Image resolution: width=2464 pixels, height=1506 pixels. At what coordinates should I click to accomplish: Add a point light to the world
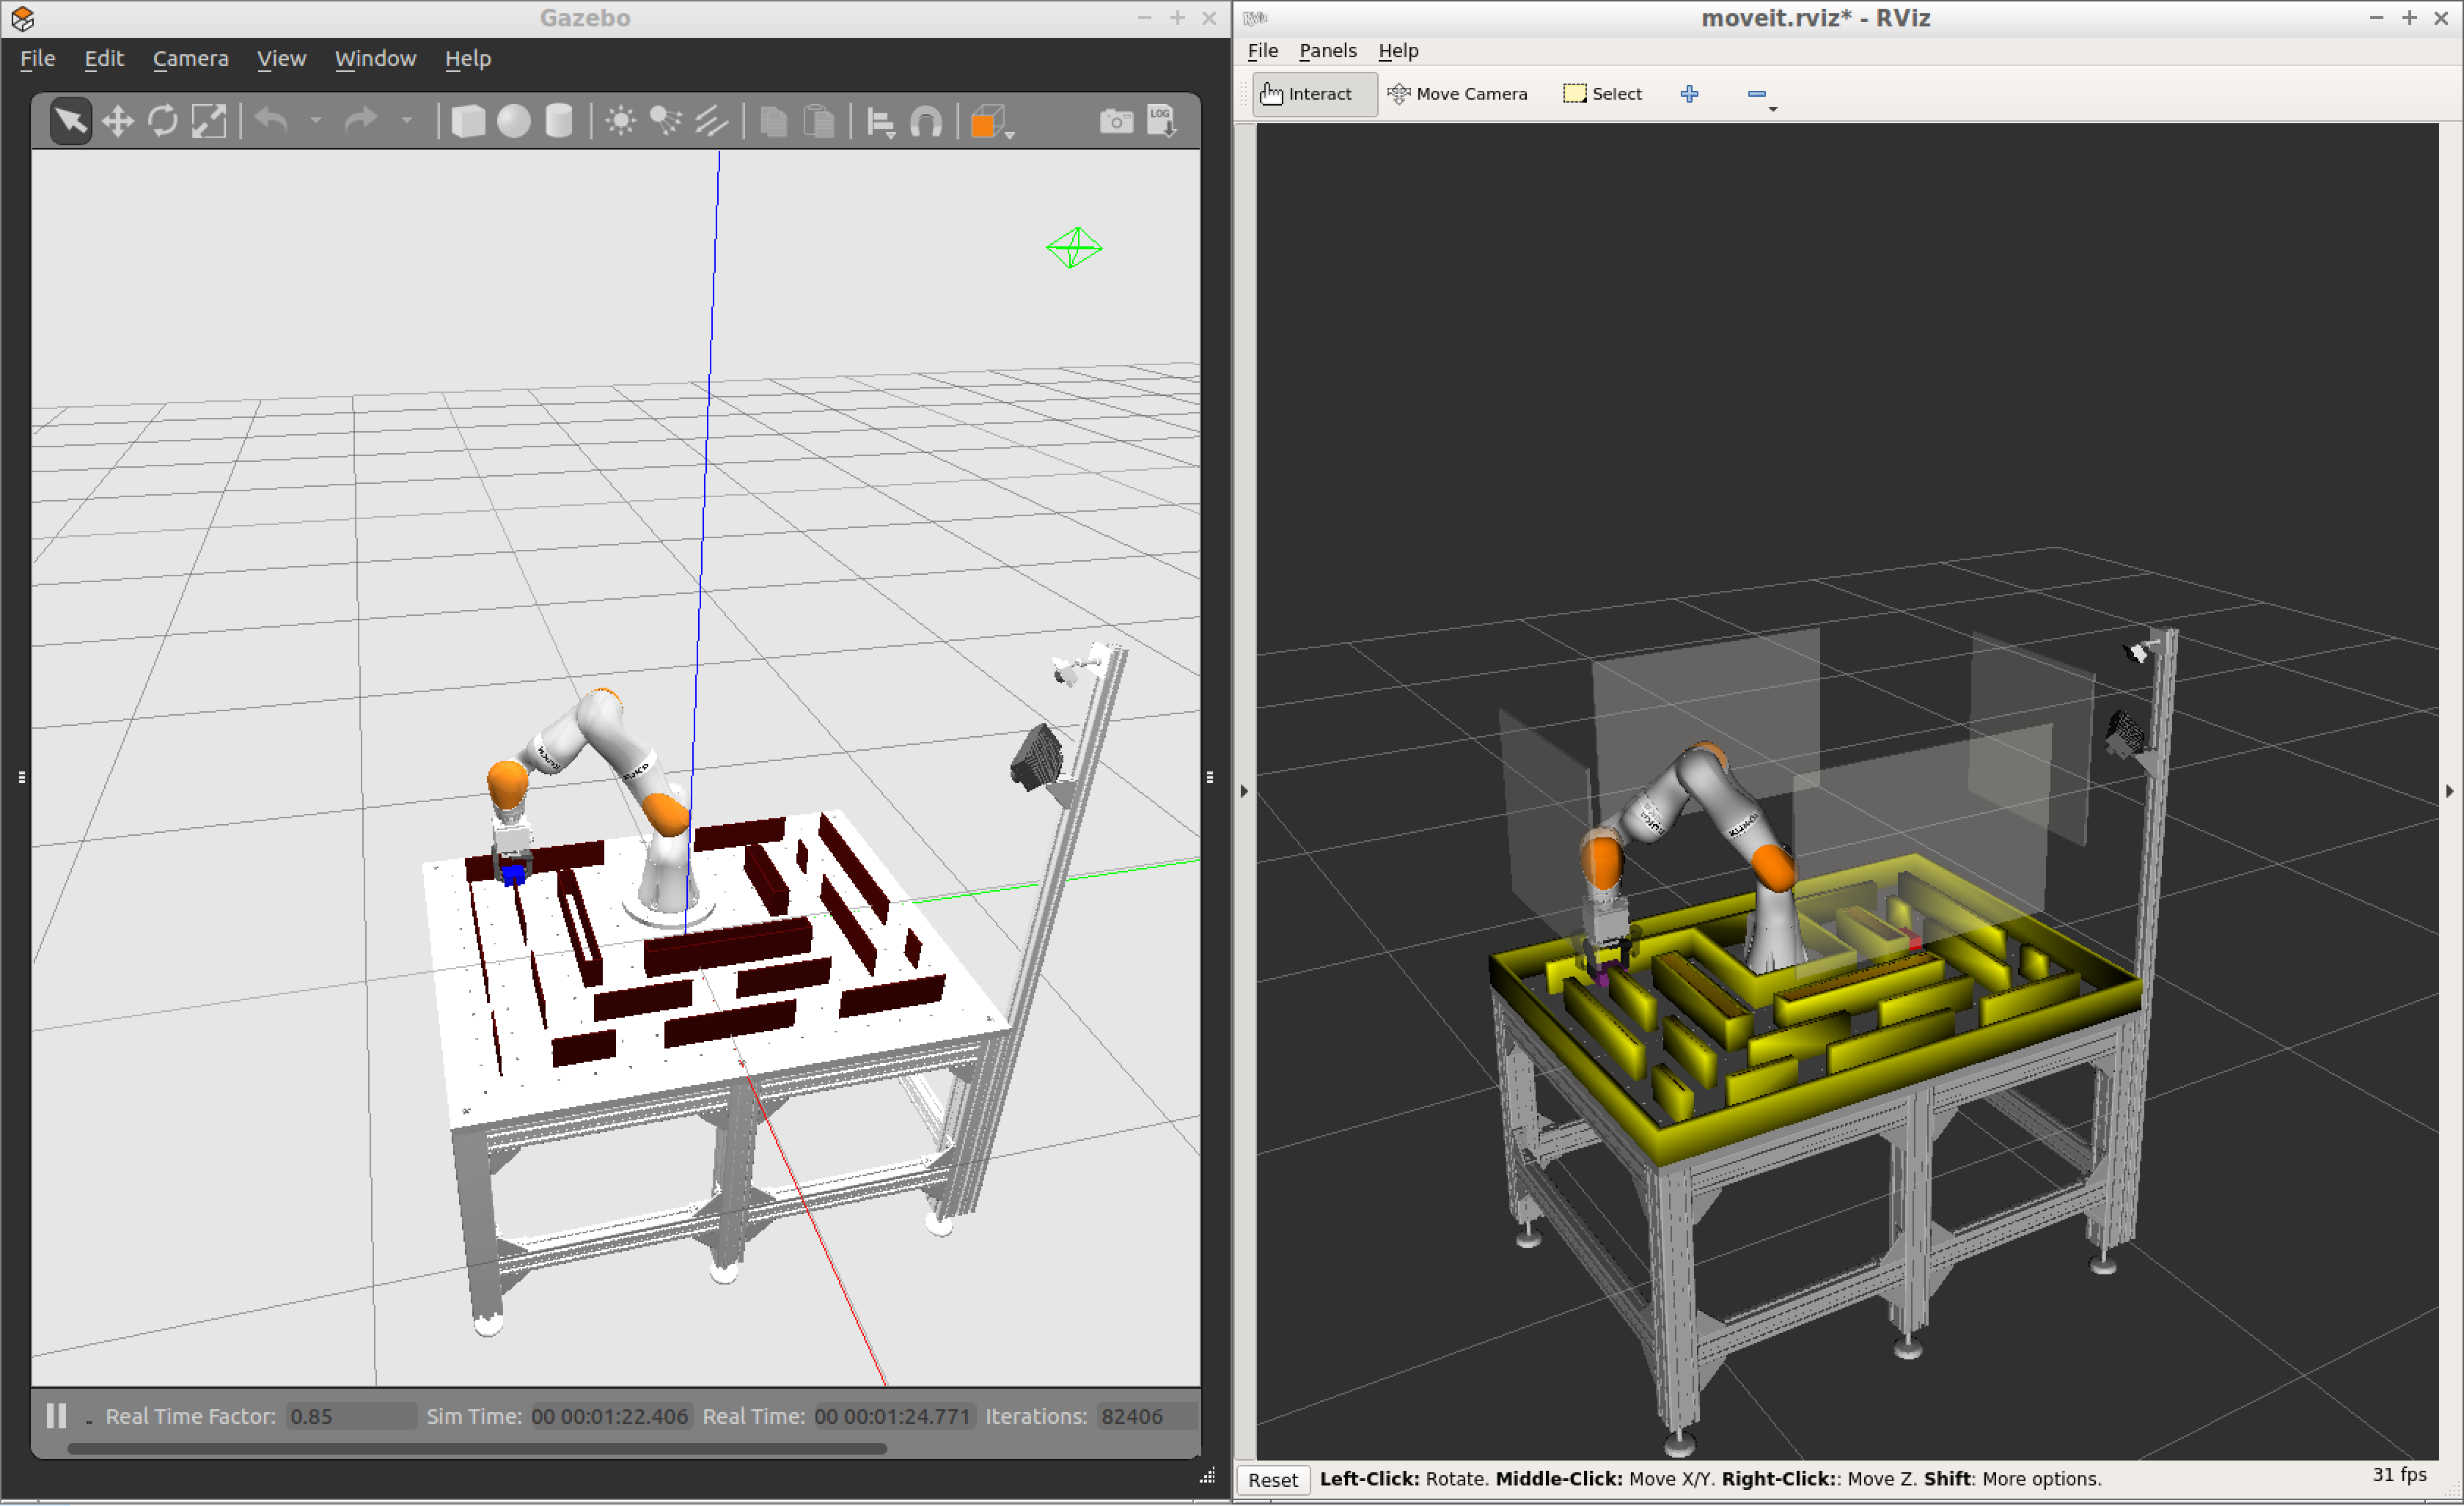tap(619, 120)
